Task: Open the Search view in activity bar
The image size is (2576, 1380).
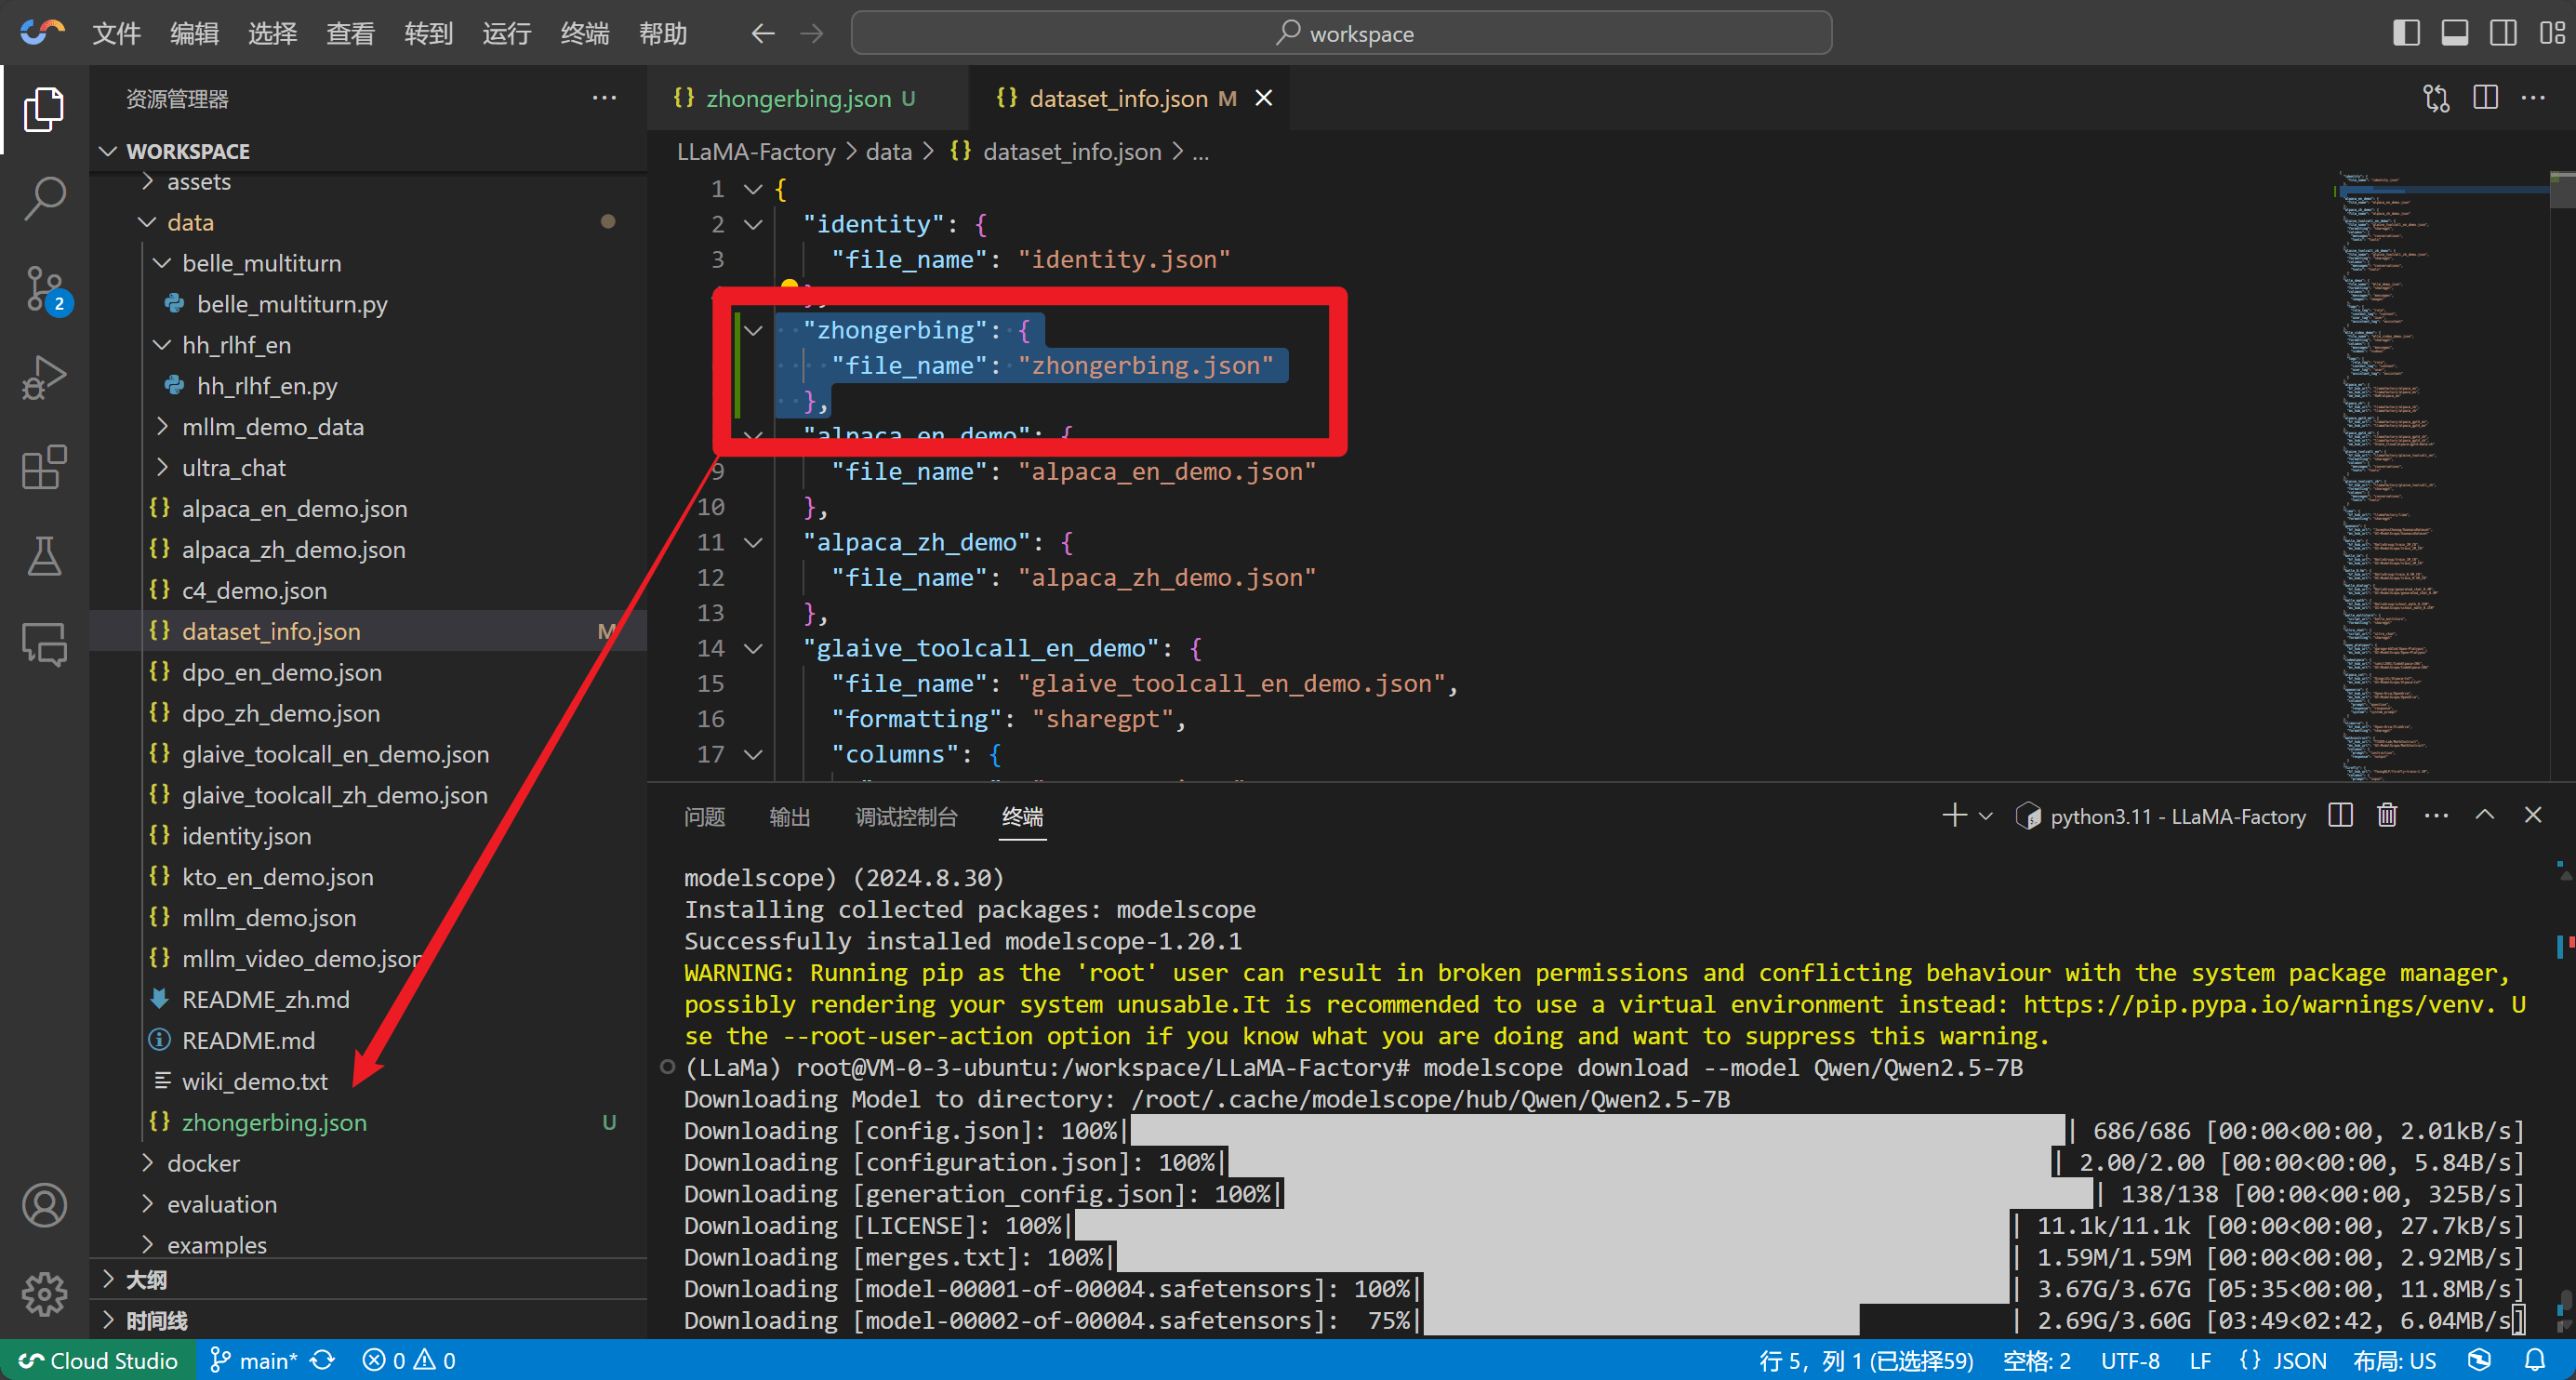Action: (x=44, y=197)
